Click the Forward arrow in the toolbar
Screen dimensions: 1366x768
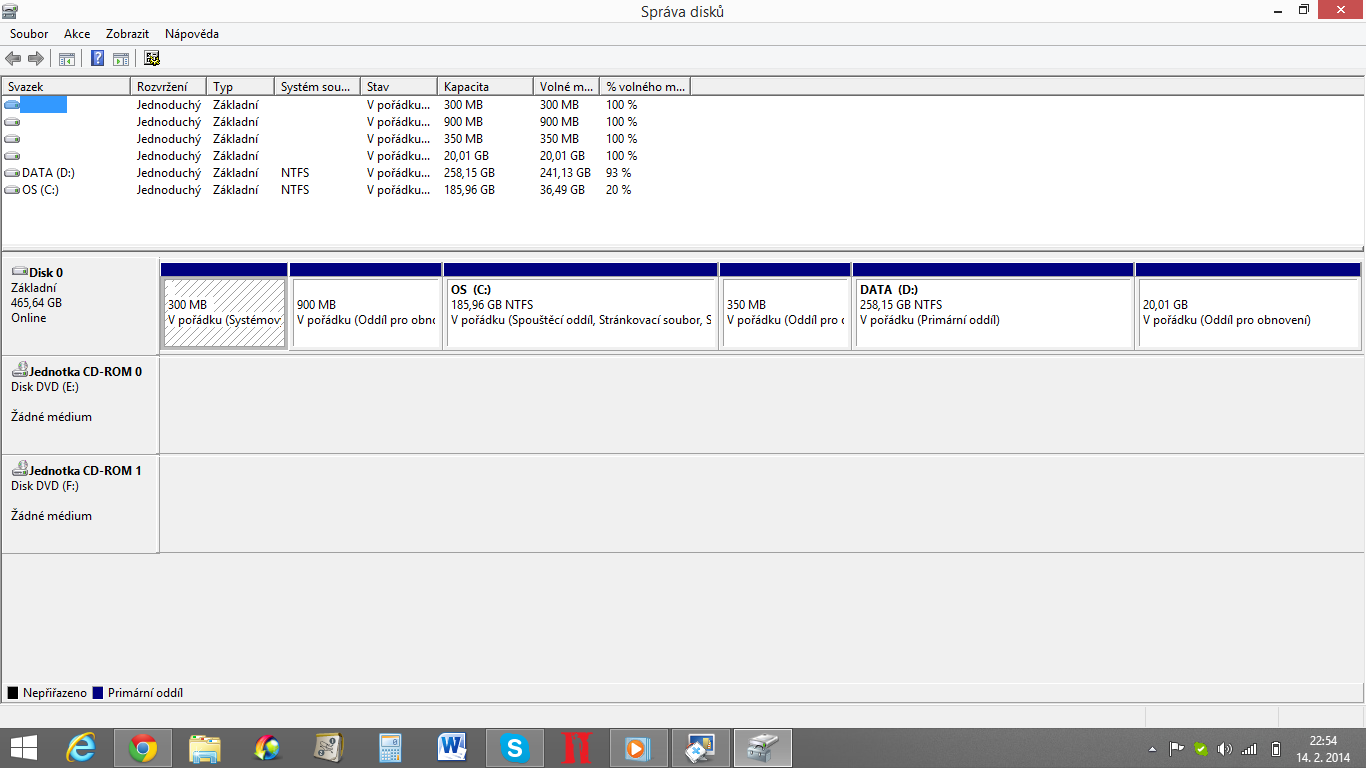36,58
